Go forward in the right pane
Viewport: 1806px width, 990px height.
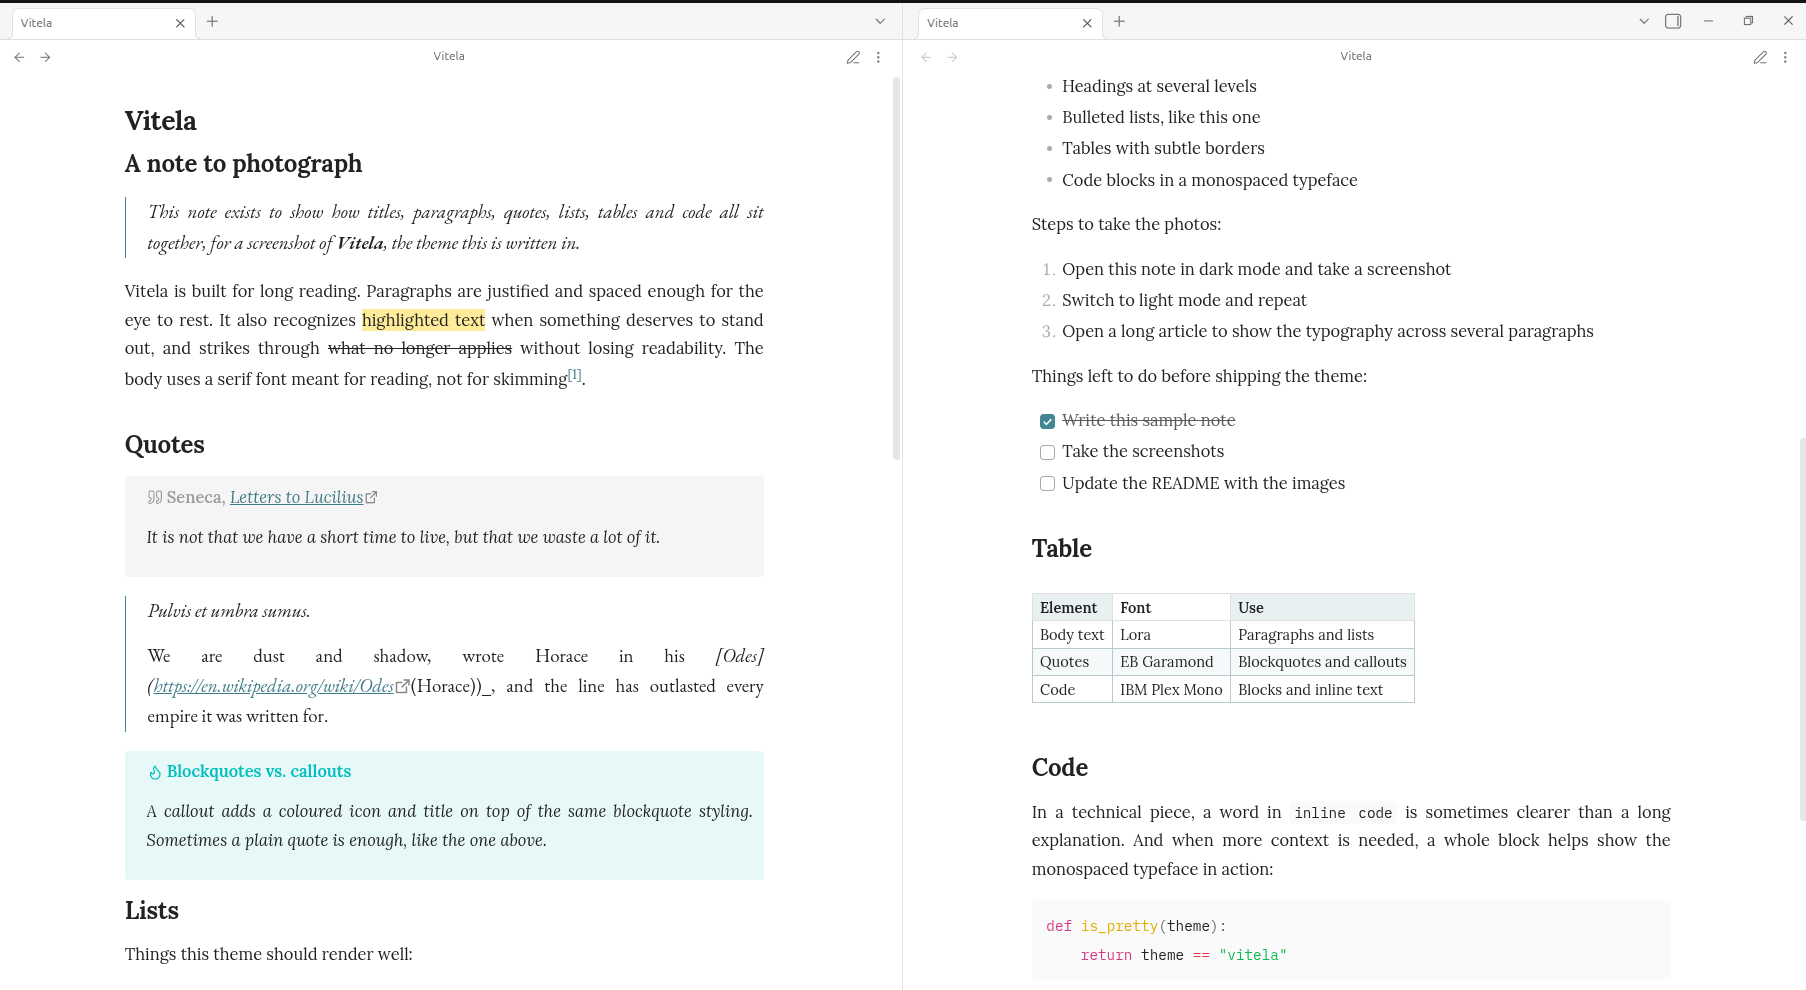click(952, 57)
